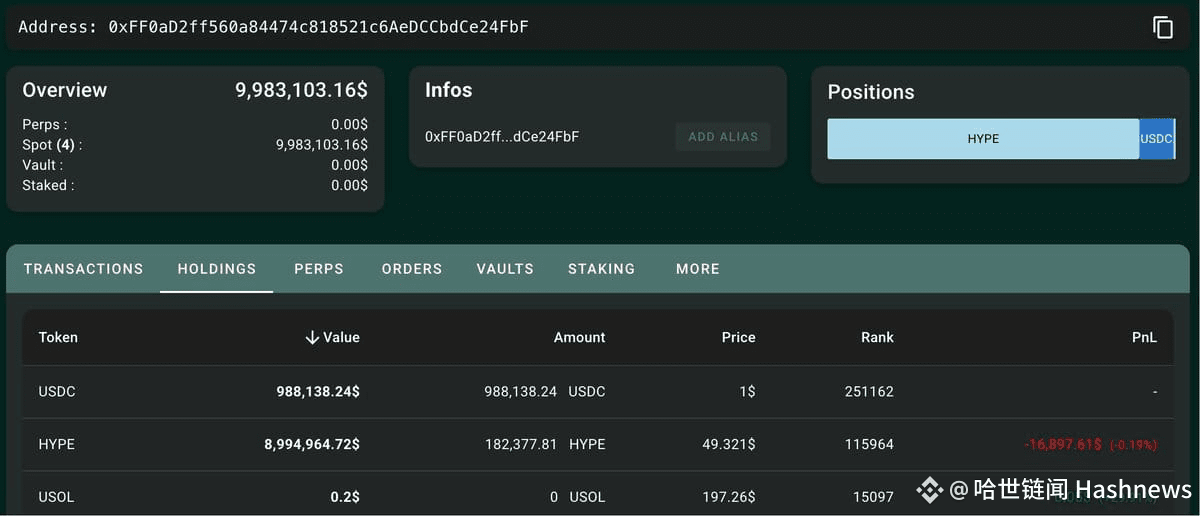Go to the STAKING tab
Screen dimensions: 1200x516
pyautogui.click(x=601, y=269)
